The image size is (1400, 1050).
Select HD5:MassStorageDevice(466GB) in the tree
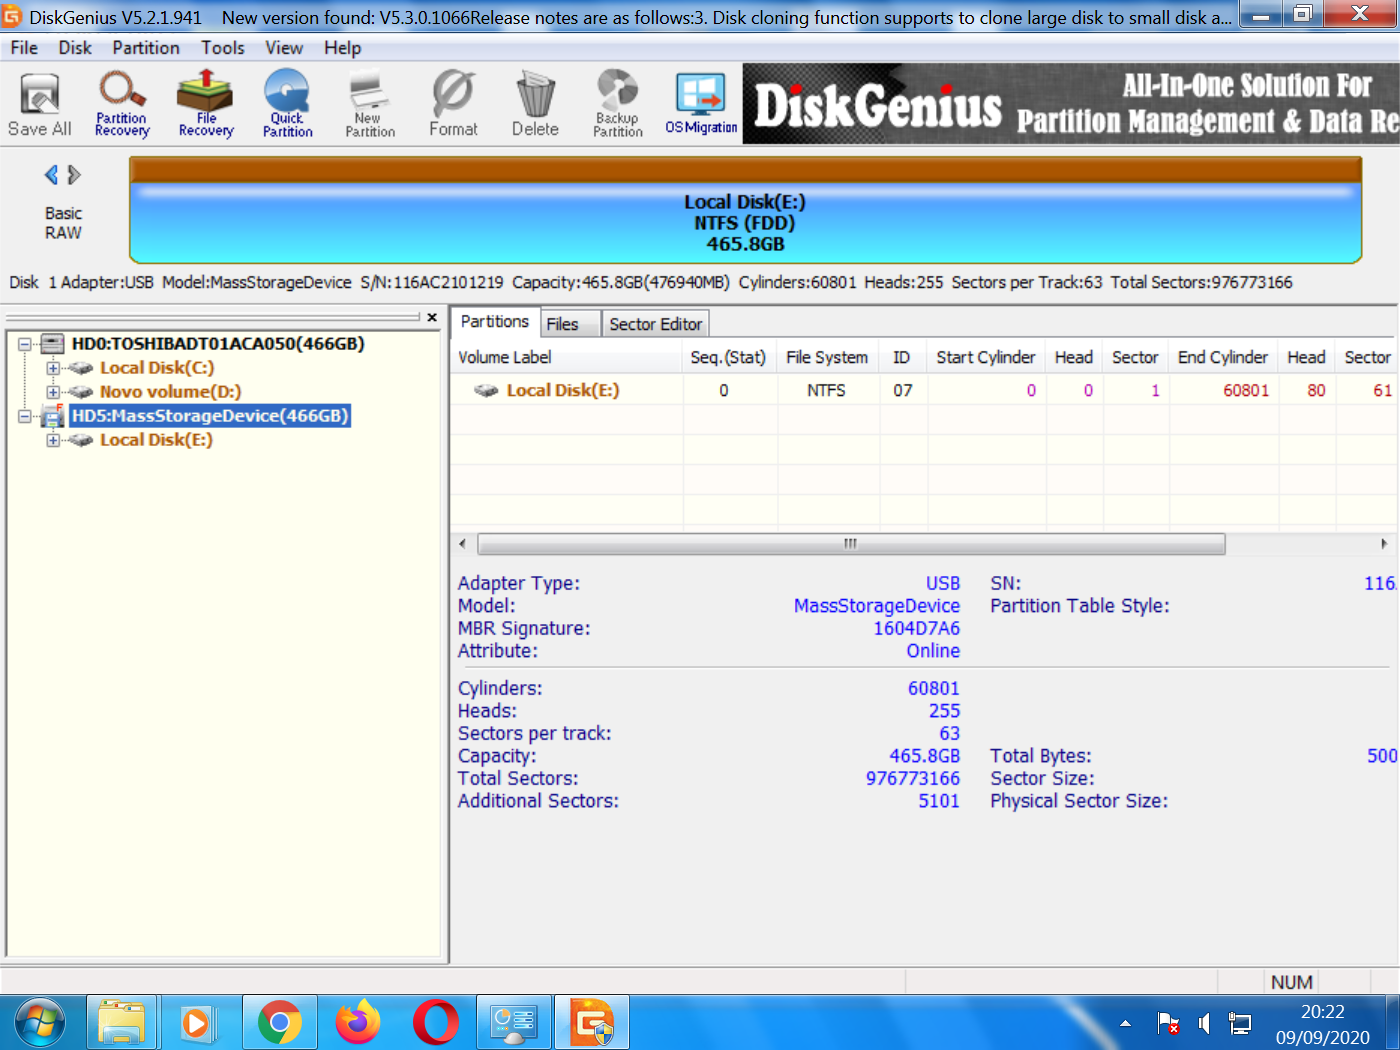coord(210,416)
